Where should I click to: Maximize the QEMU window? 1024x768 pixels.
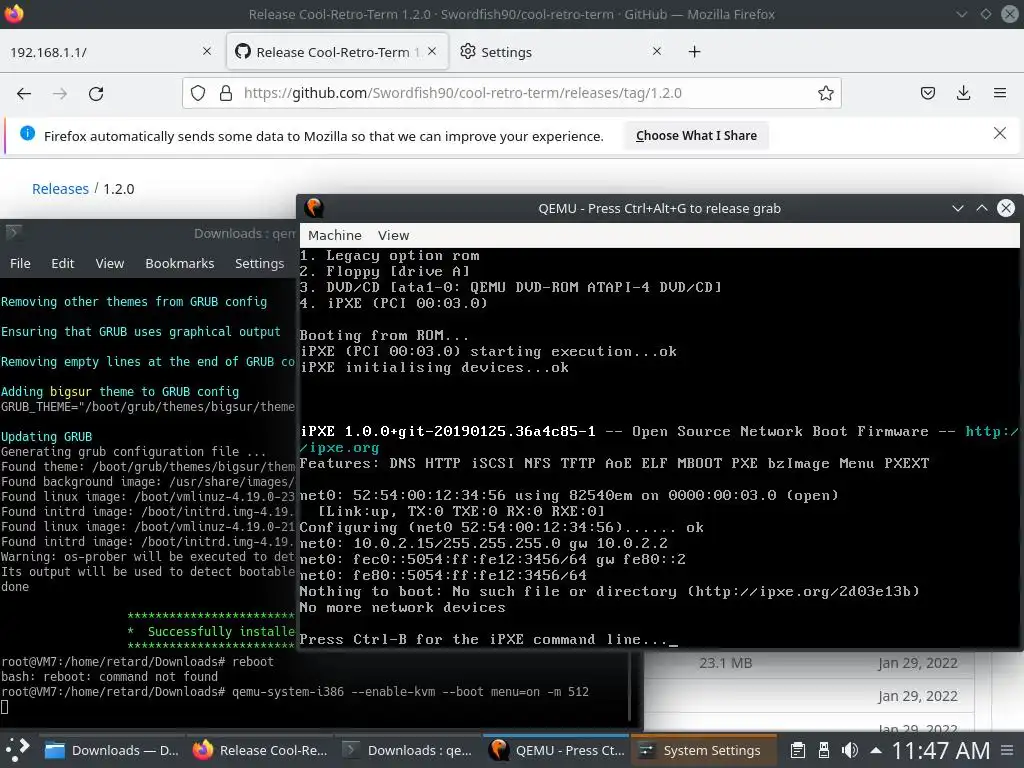pyautogui.click(x=982, y=208)
